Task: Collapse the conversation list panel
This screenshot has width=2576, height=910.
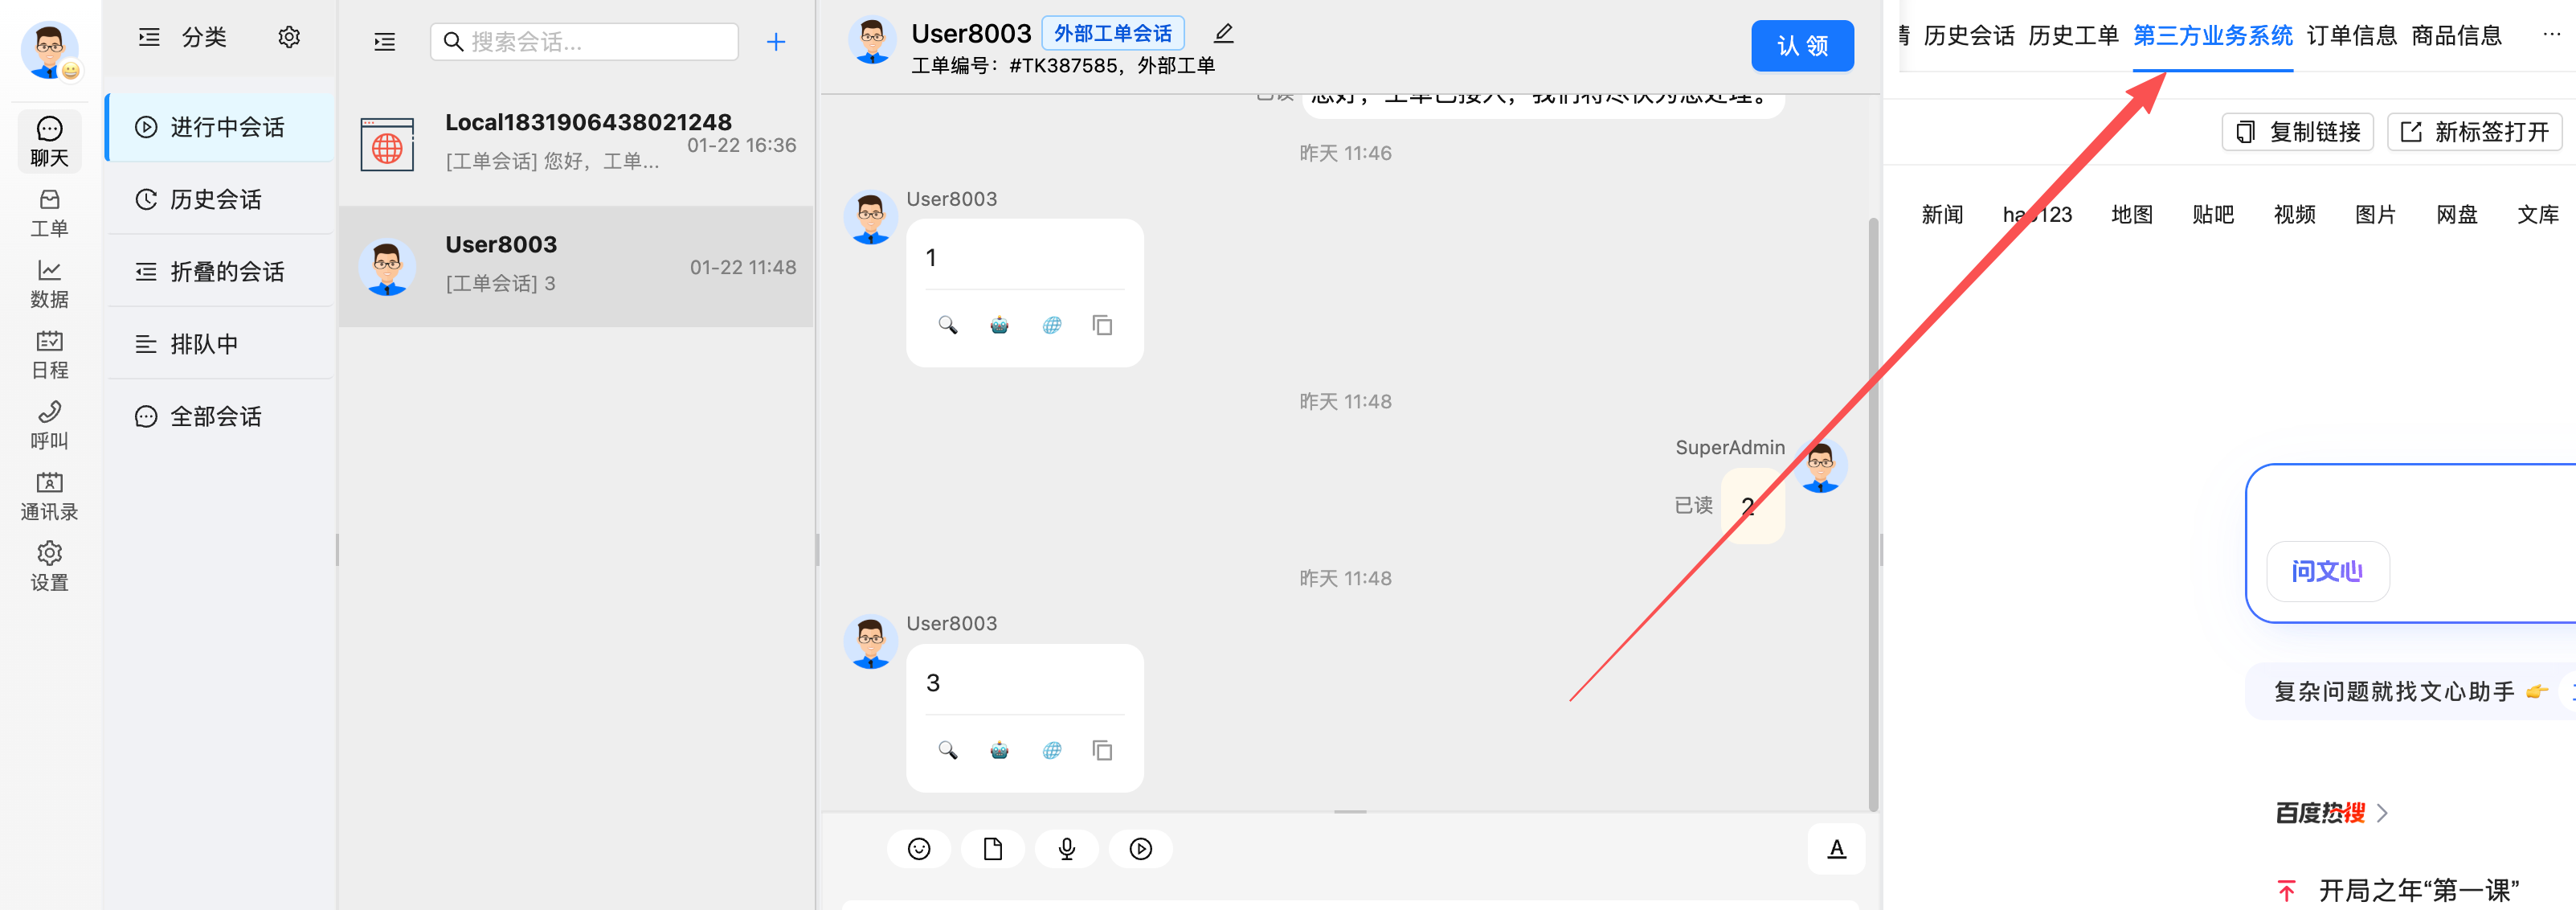Action: tap(384, 42)
